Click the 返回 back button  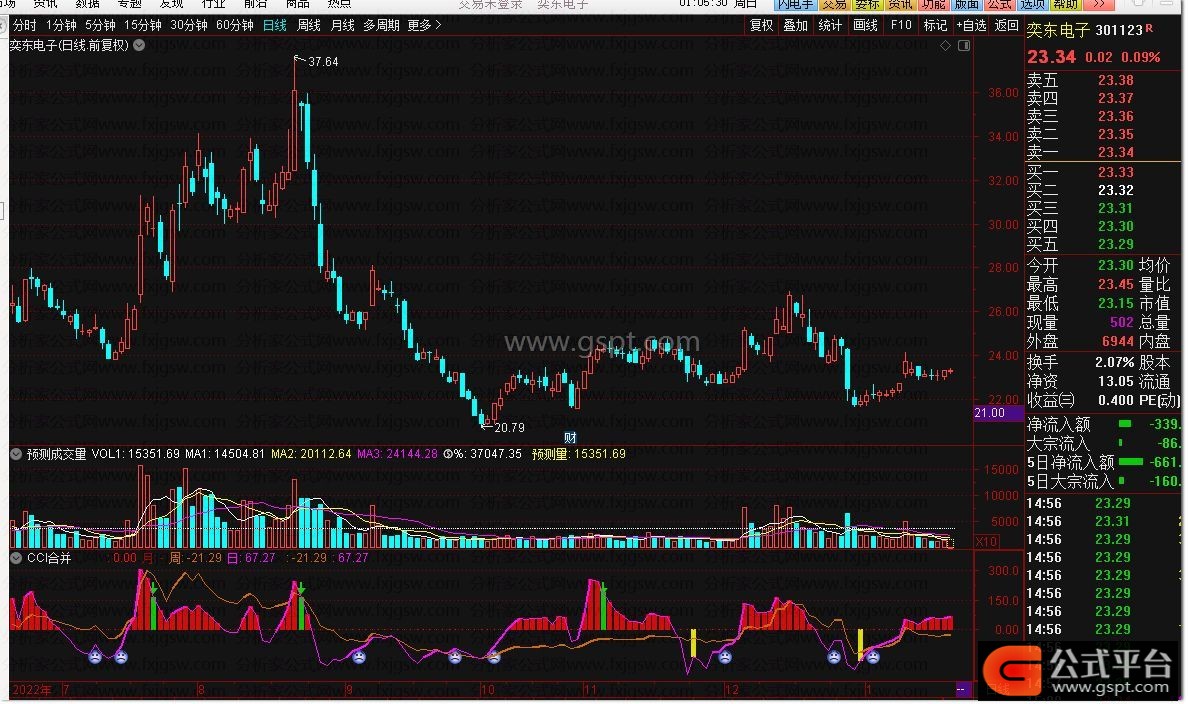pos(1006,25)
